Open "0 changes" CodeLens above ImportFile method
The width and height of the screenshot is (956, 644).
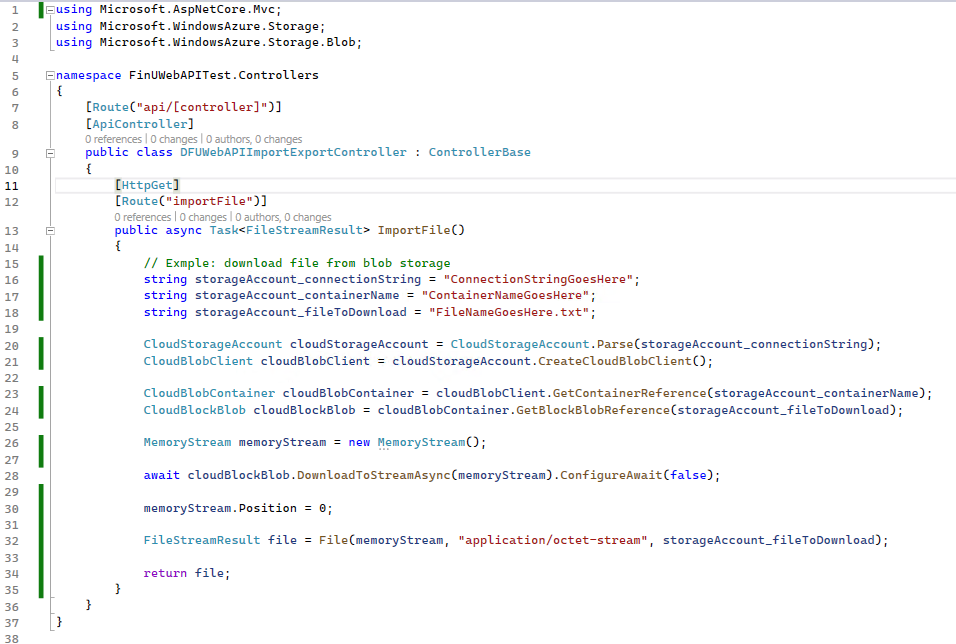[204, 217]
